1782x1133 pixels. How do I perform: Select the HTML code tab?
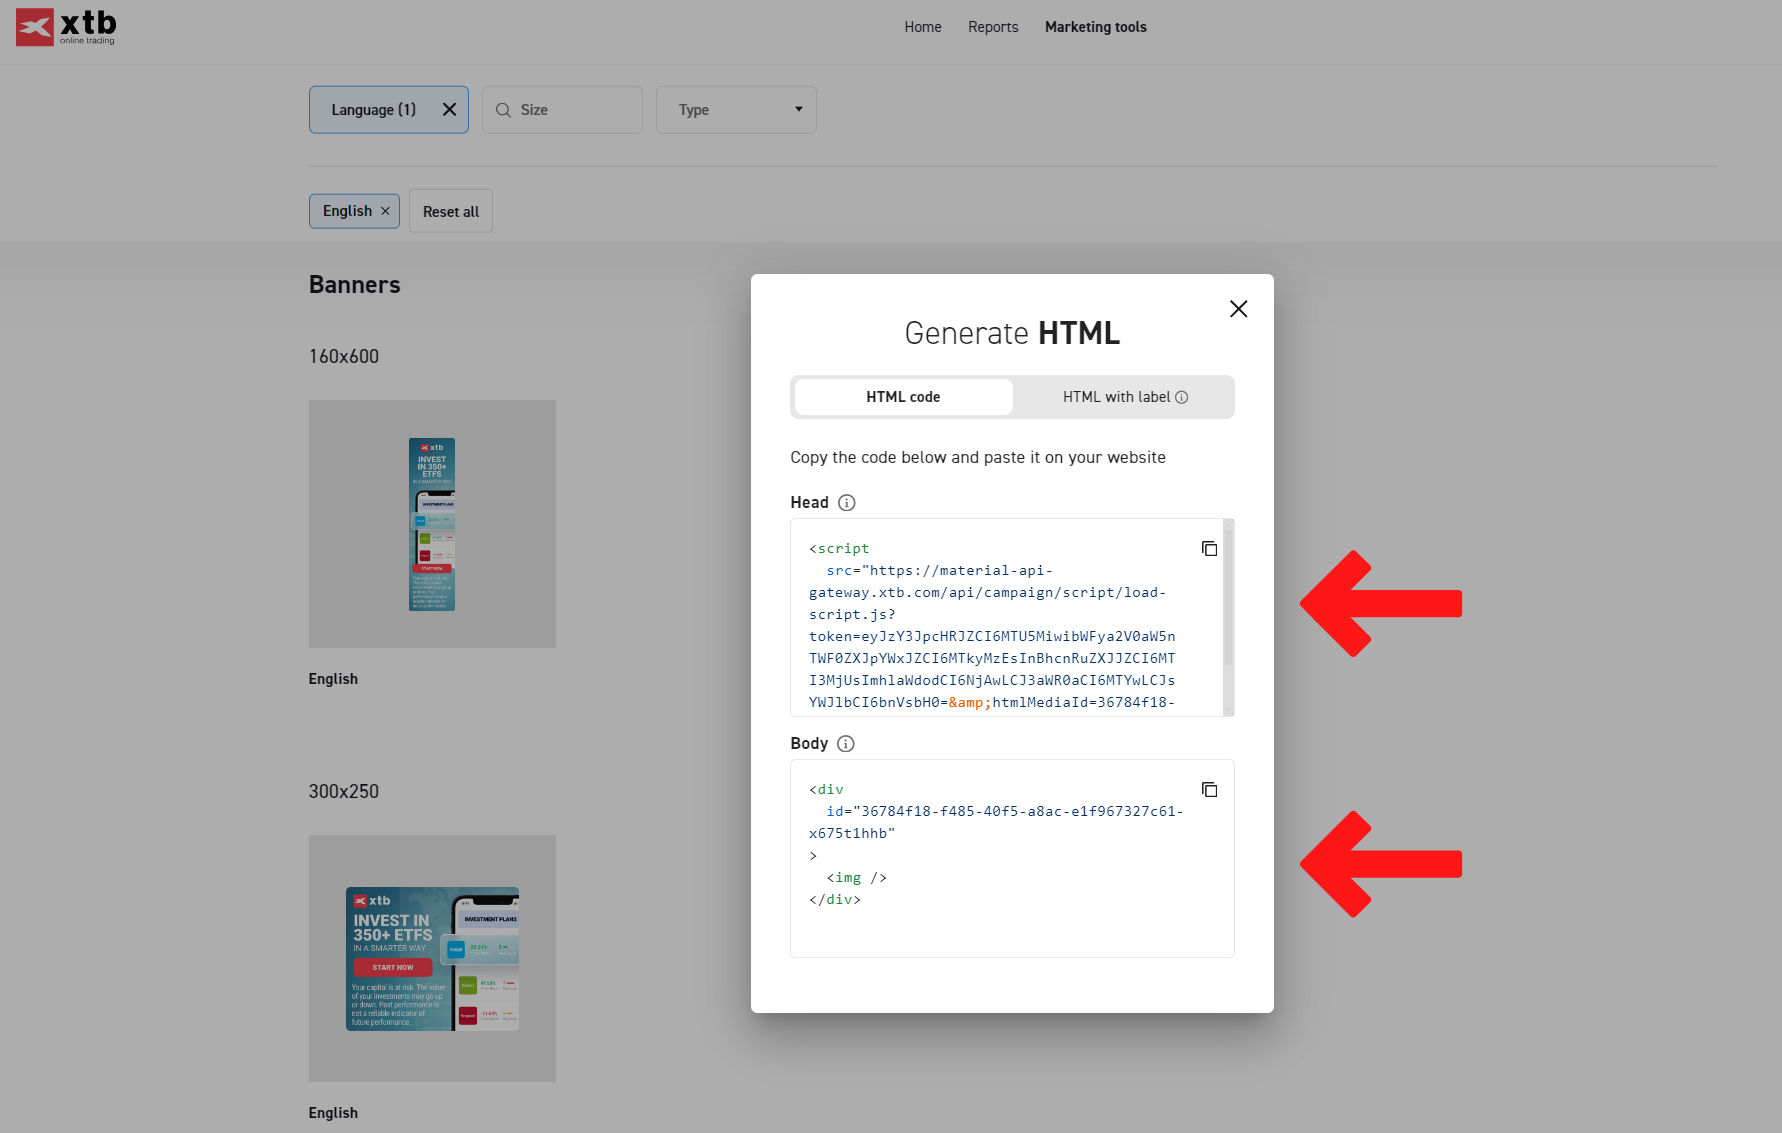[903, 397]
